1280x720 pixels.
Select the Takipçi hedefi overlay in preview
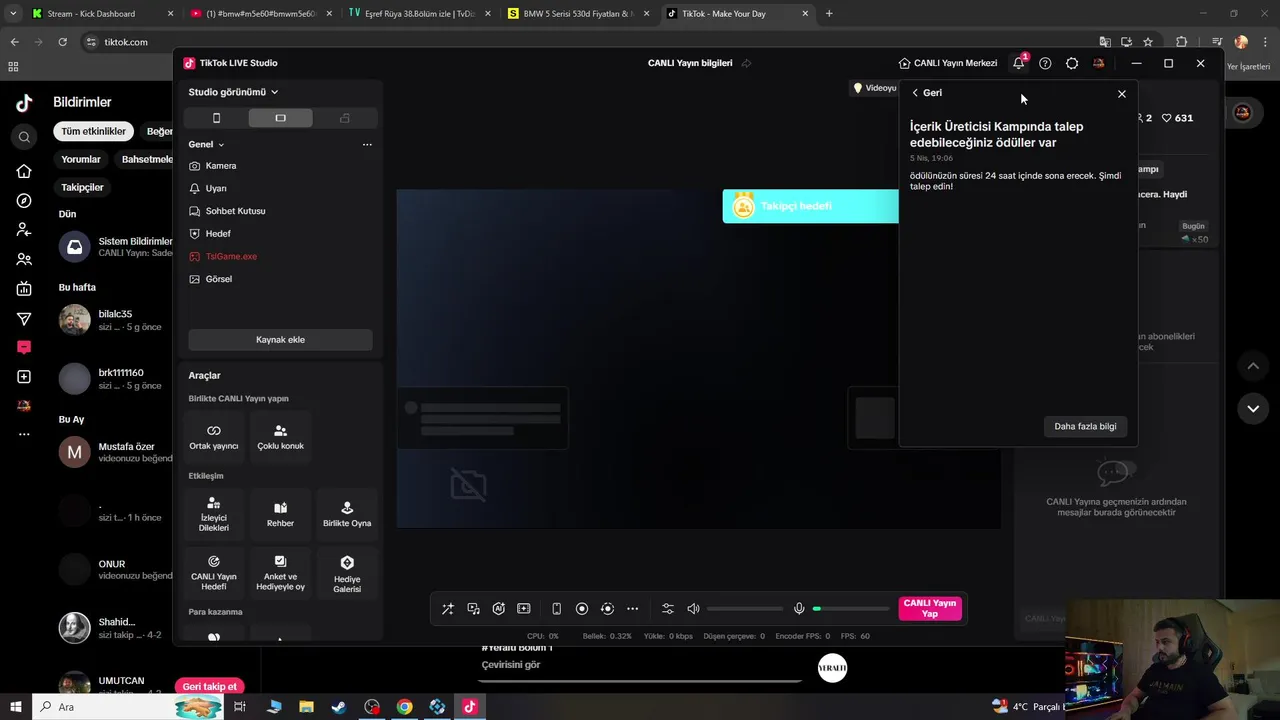pyautogui.click(x=810, y=206)
